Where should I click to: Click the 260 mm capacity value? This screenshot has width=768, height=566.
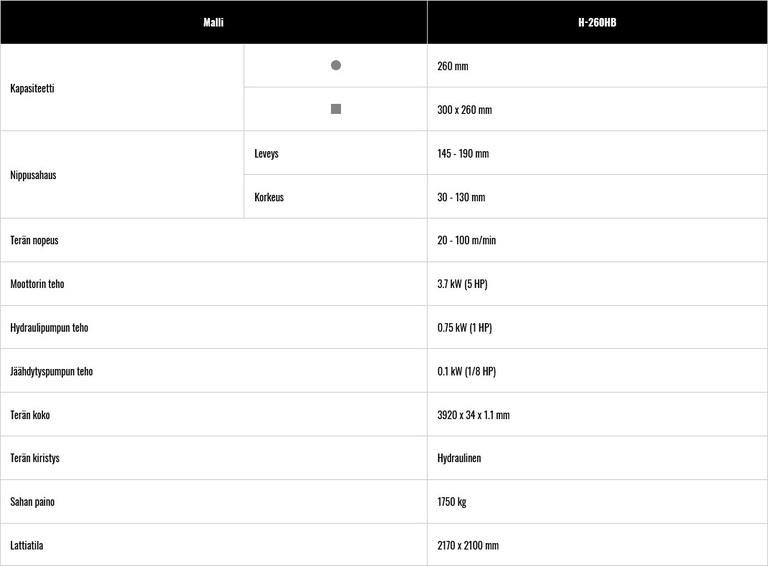coord(453,66)
